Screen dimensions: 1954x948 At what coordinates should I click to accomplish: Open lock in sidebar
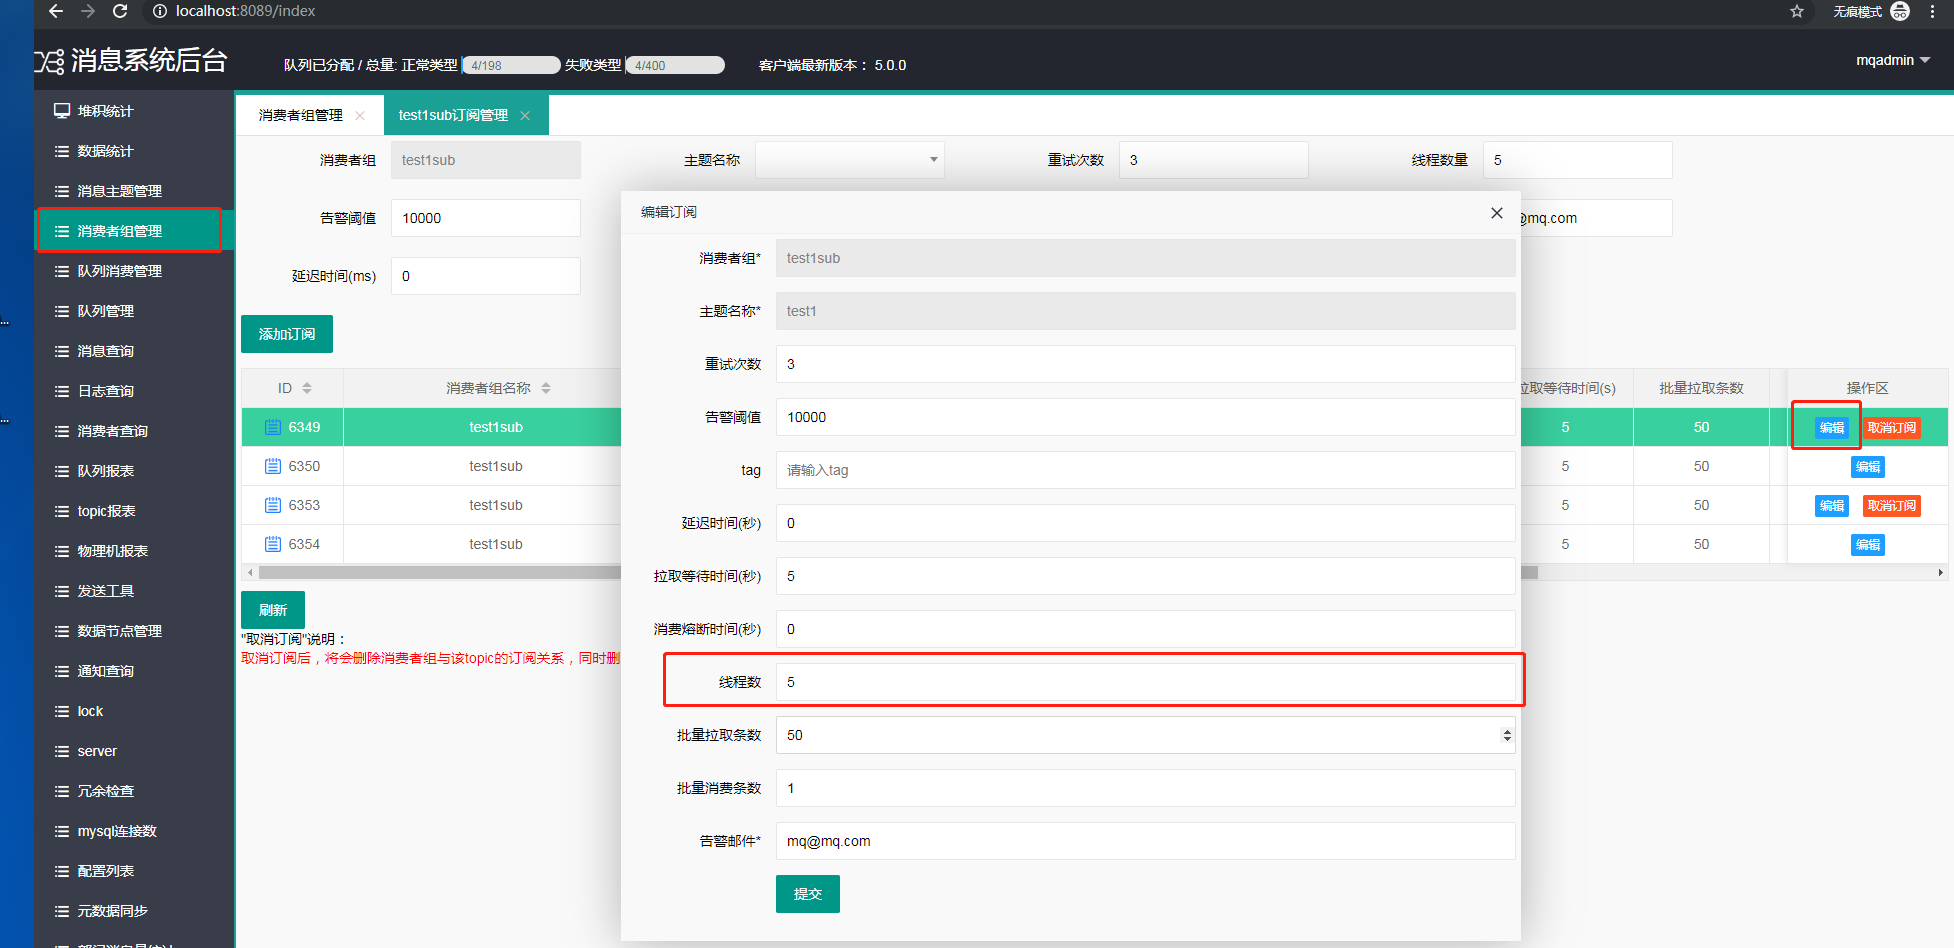point(134,711)
